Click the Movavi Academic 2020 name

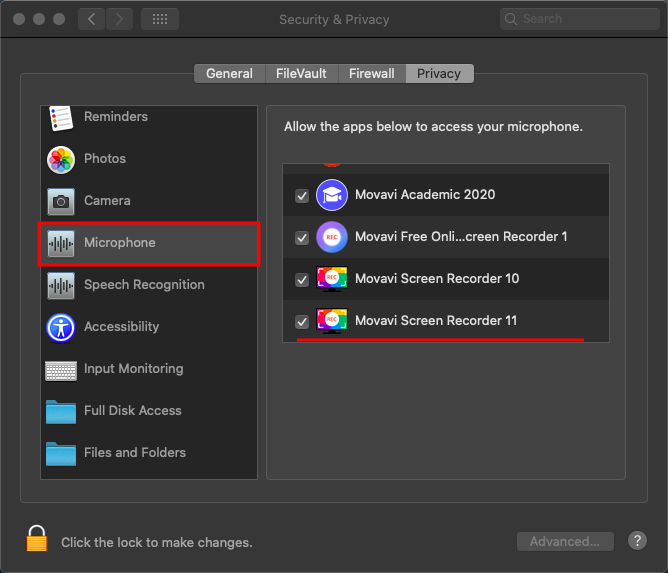(x=425, y=195)
